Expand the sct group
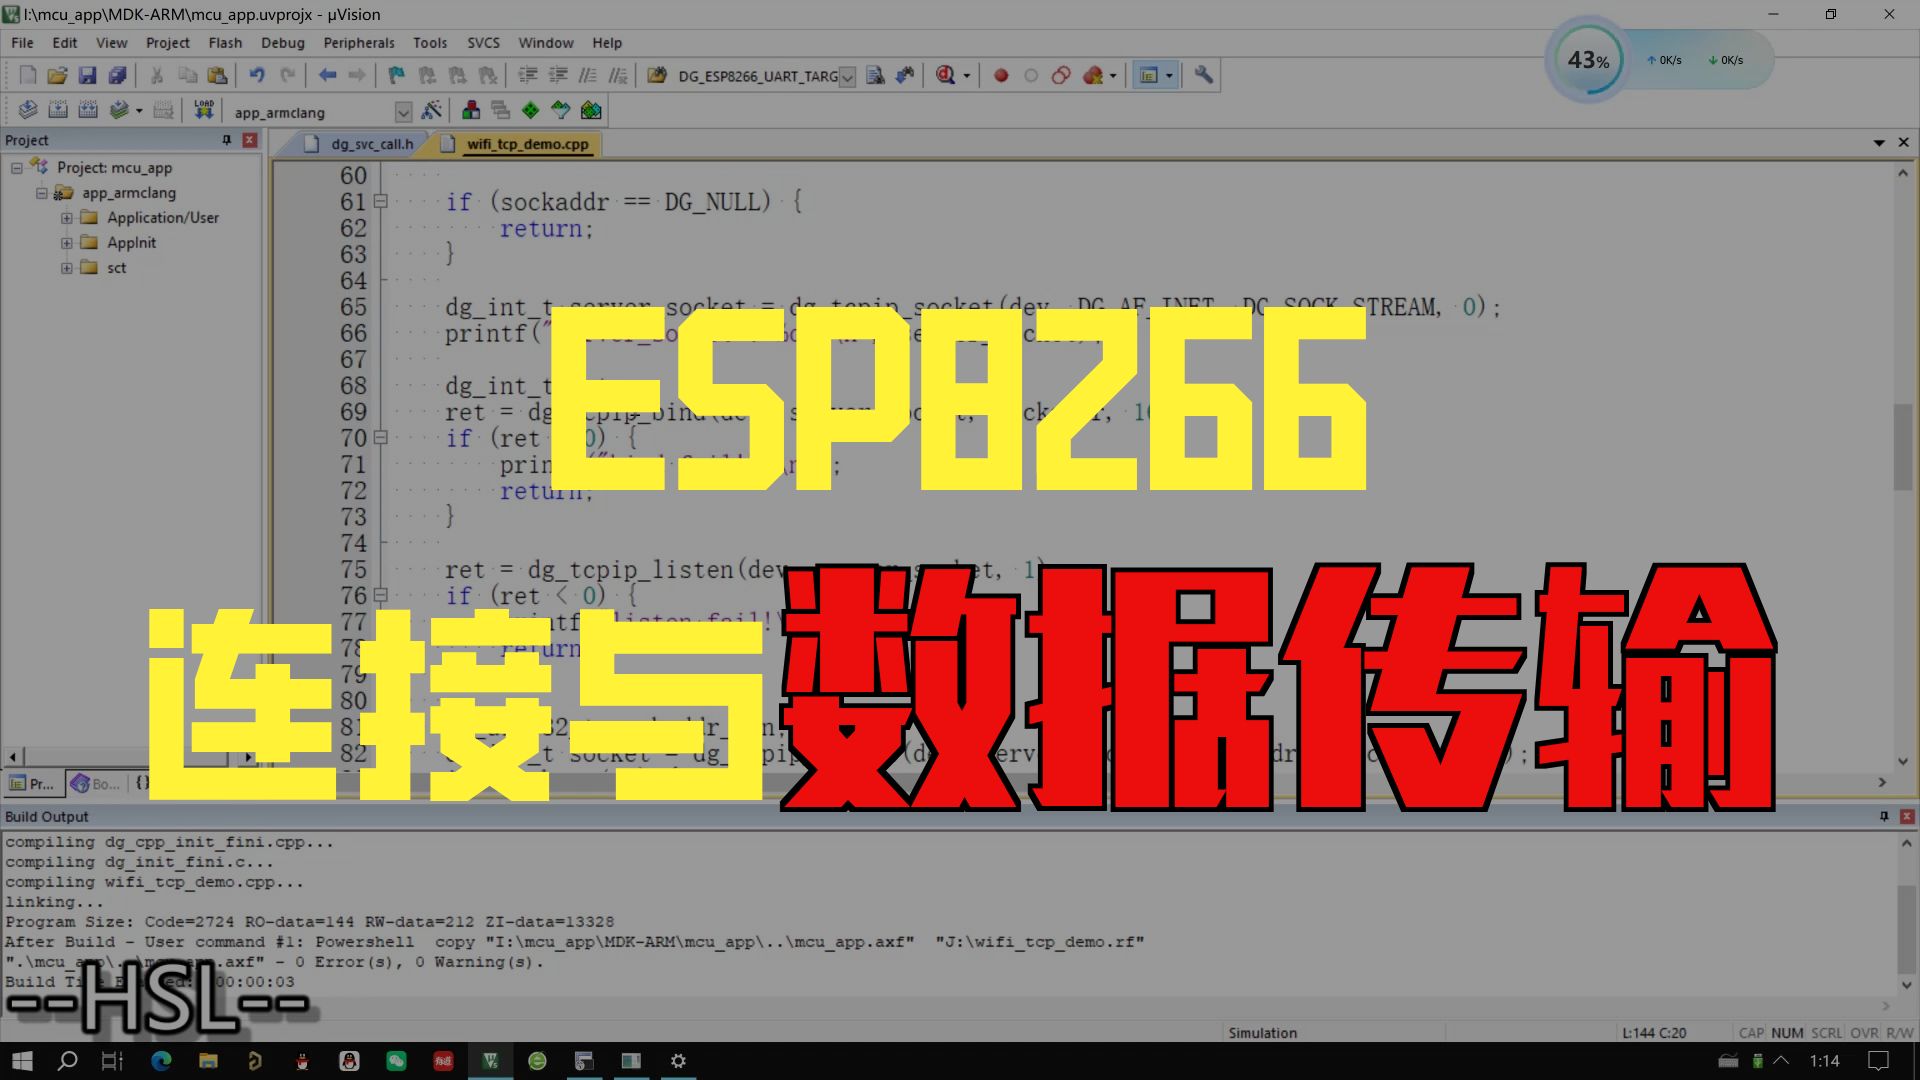1920x1080 pixels. (67, 268)
